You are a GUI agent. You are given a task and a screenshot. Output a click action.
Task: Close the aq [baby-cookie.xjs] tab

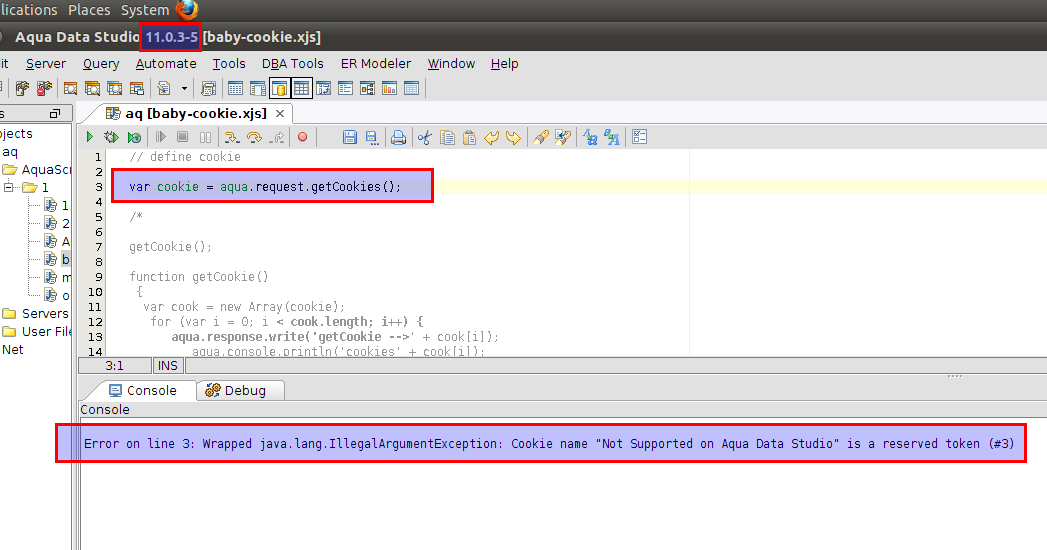(280, 113)
